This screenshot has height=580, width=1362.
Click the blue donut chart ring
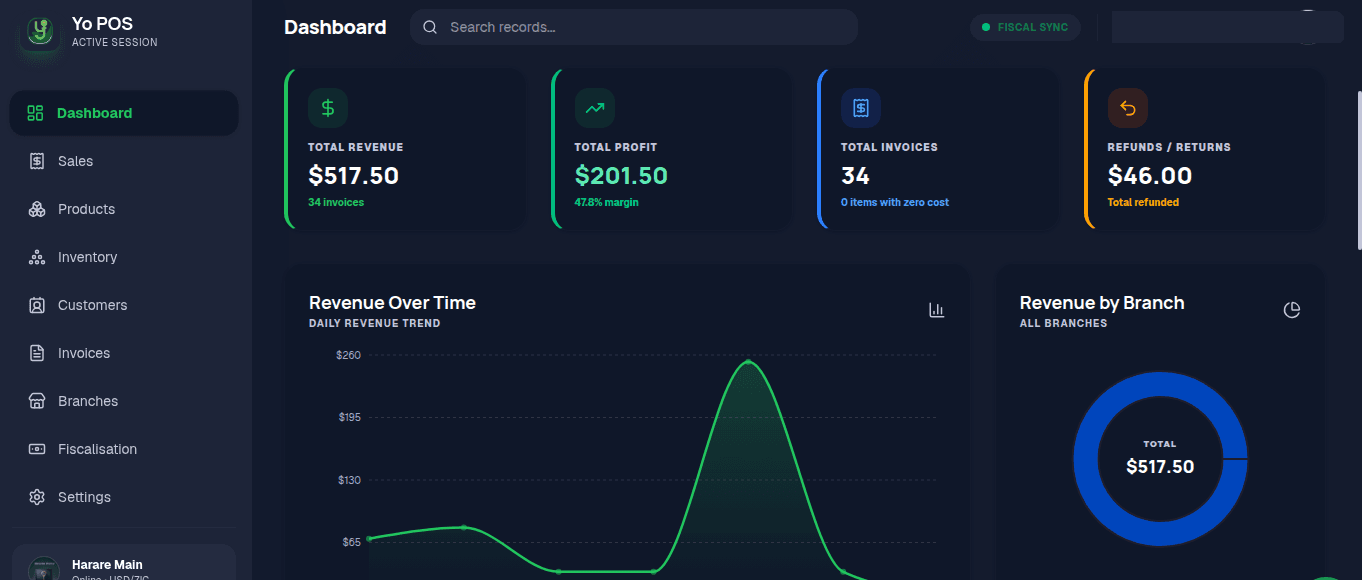point(1085,459)
